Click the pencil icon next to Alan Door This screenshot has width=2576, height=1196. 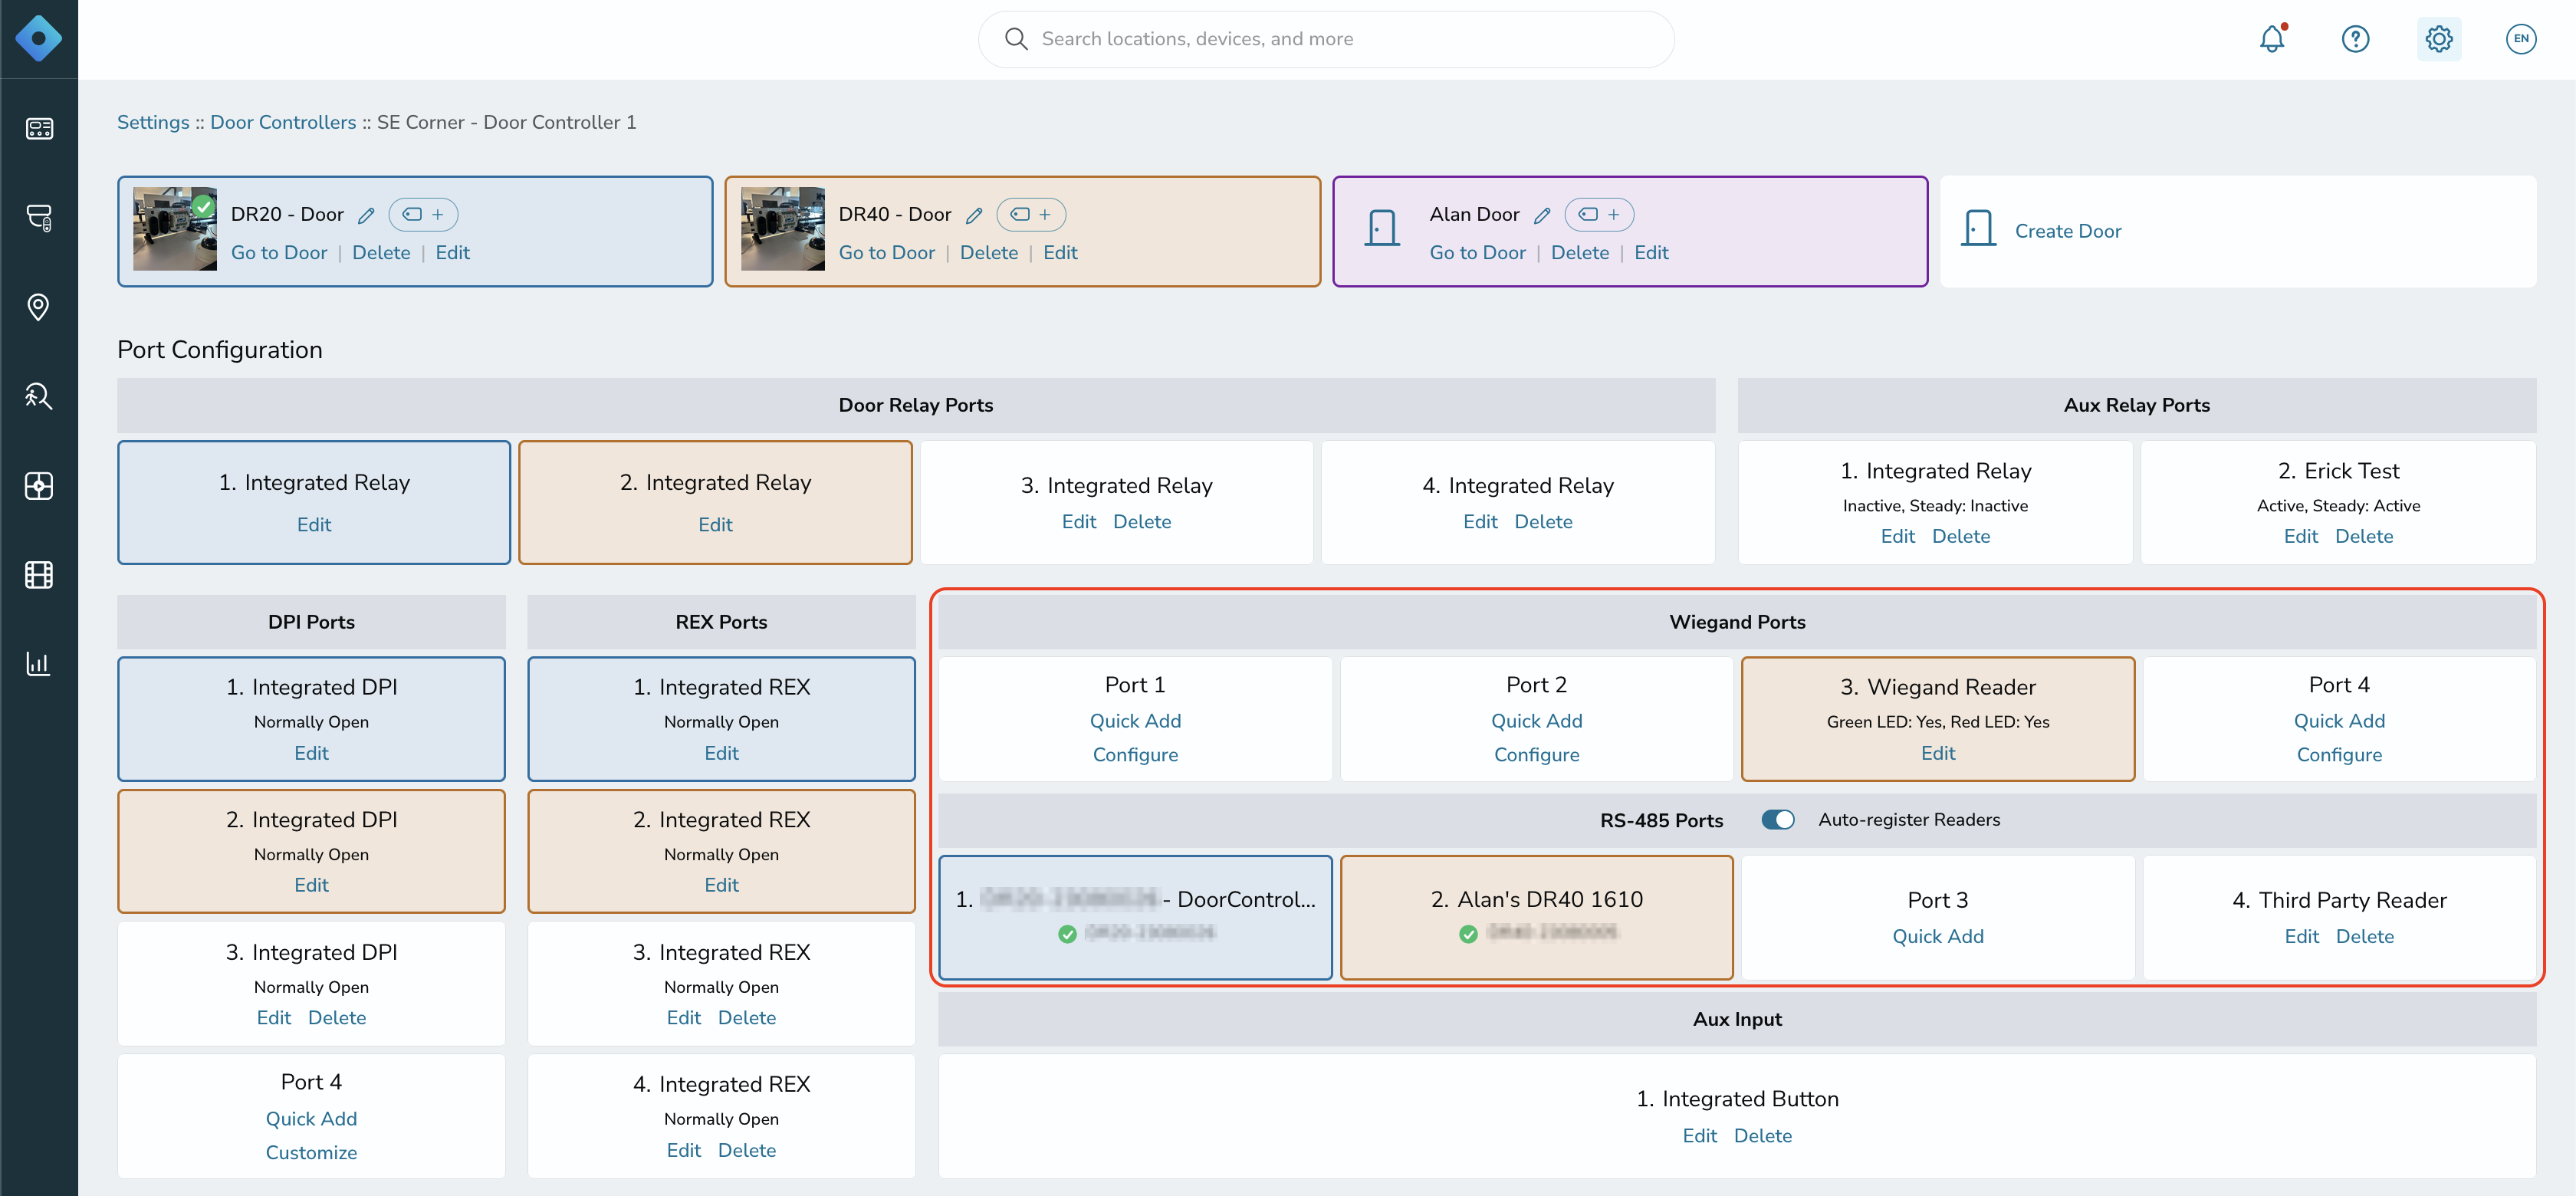pos(1543,215)
